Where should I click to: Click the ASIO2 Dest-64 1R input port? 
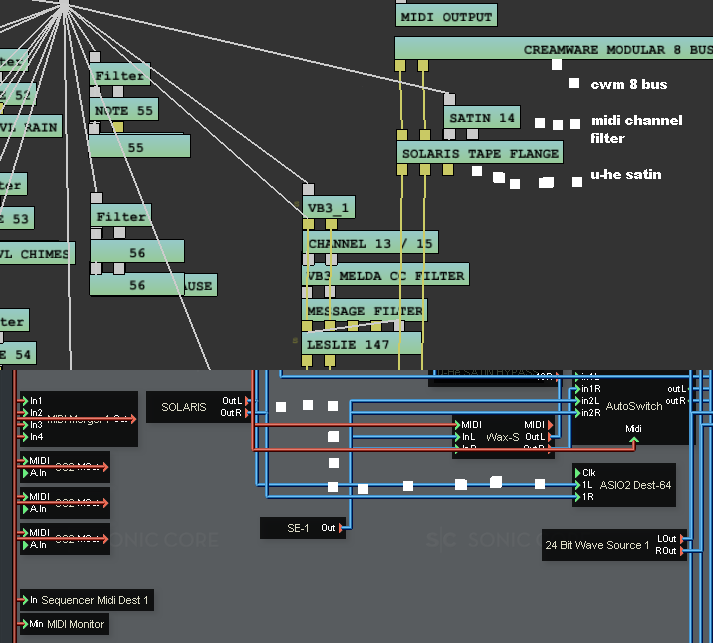coord(577,497)
